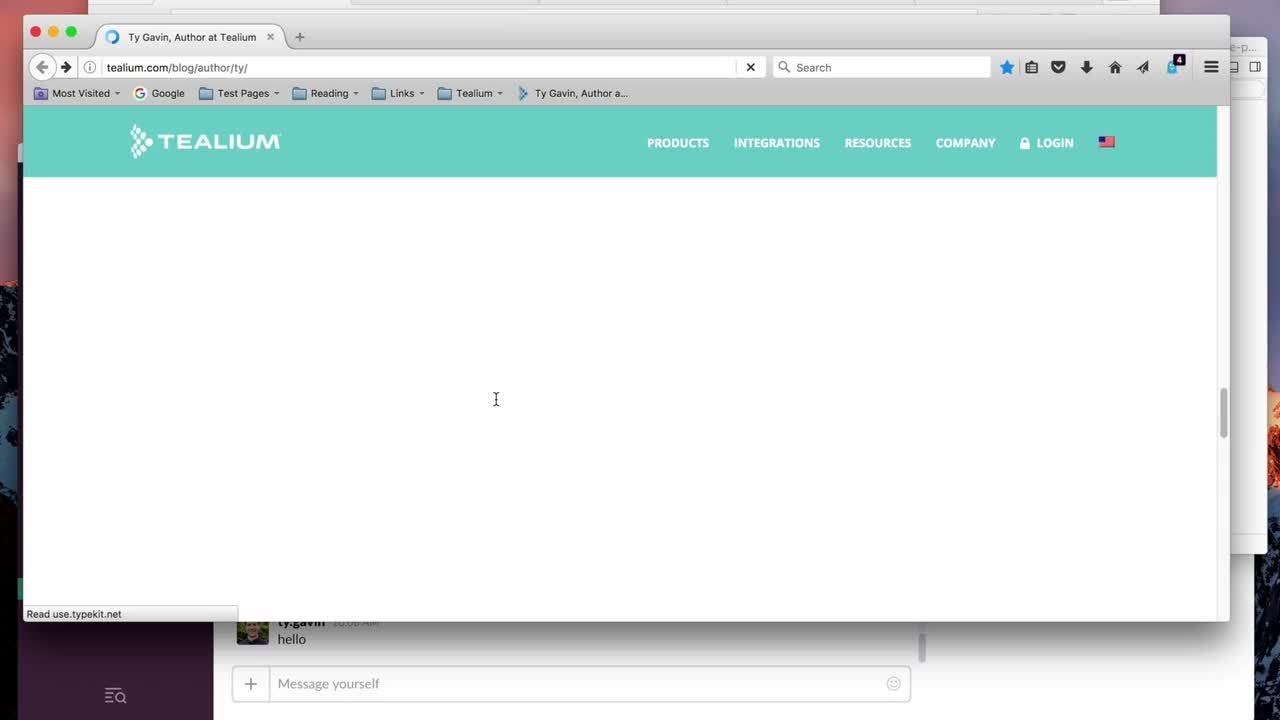Open the extension icon with badge 4

[1174, 66]
